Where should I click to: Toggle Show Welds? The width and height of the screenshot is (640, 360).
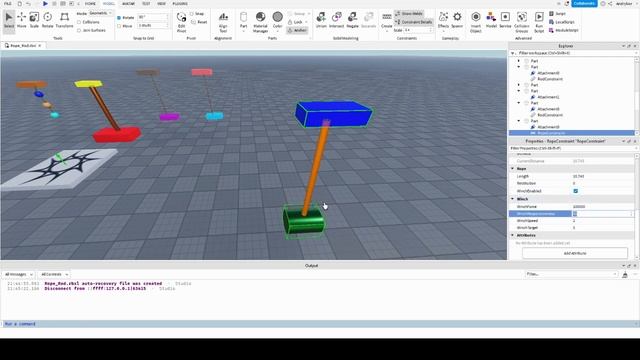tap(409, 14)
